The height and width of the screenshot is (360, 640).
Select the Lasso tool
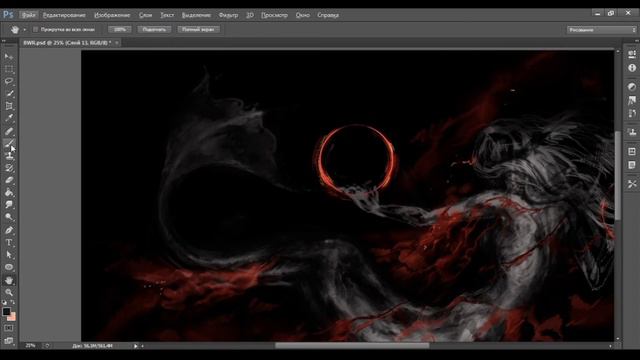click(9, 81)
